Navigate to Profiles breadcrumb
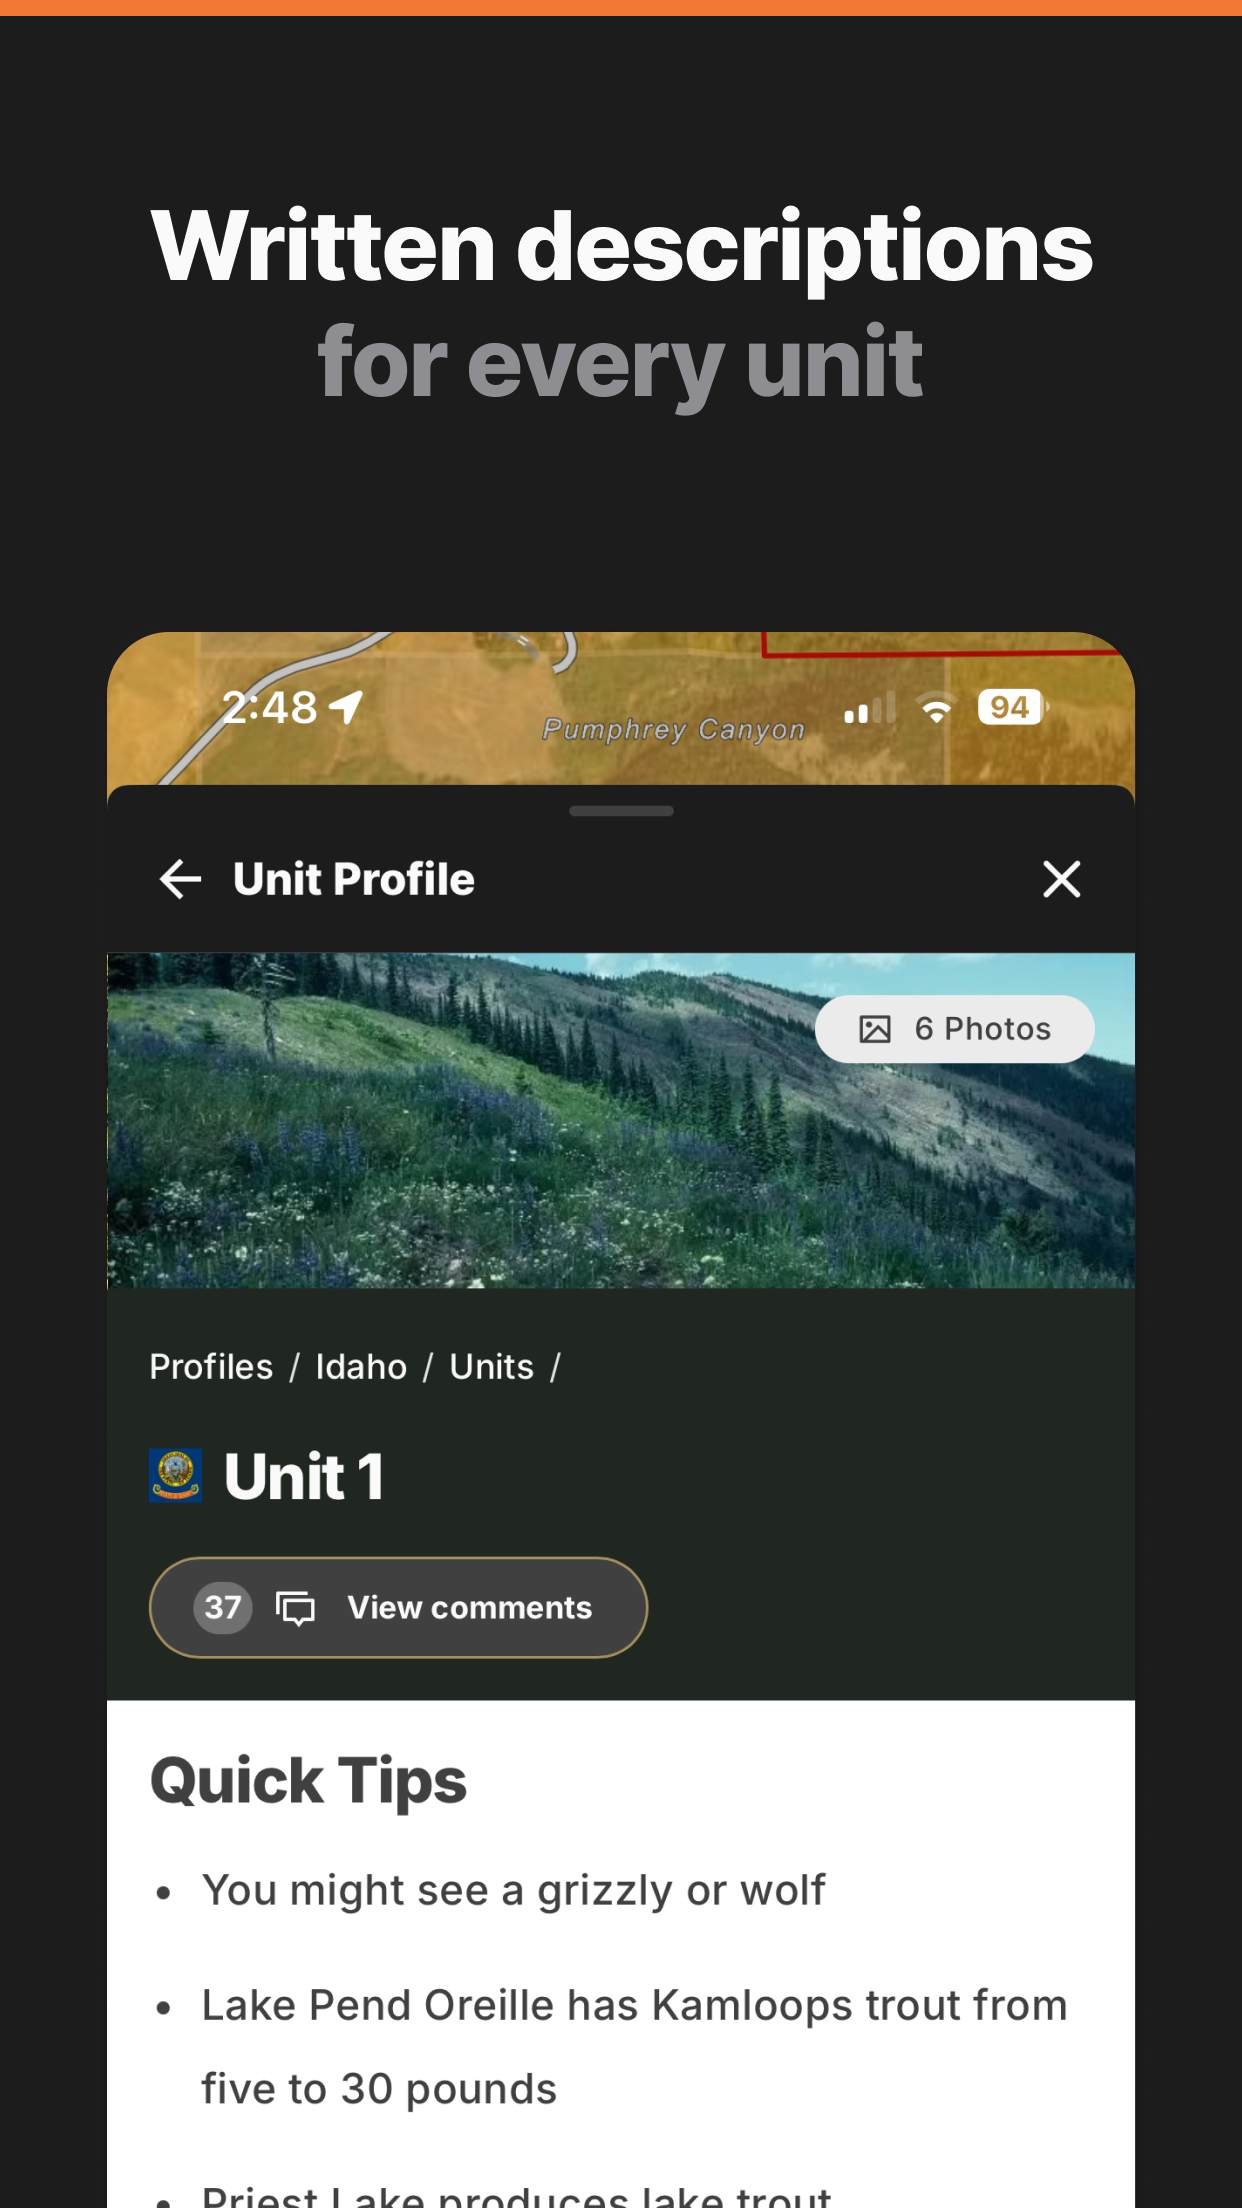This screenshot has width=1242, height=2208. 211,1367
